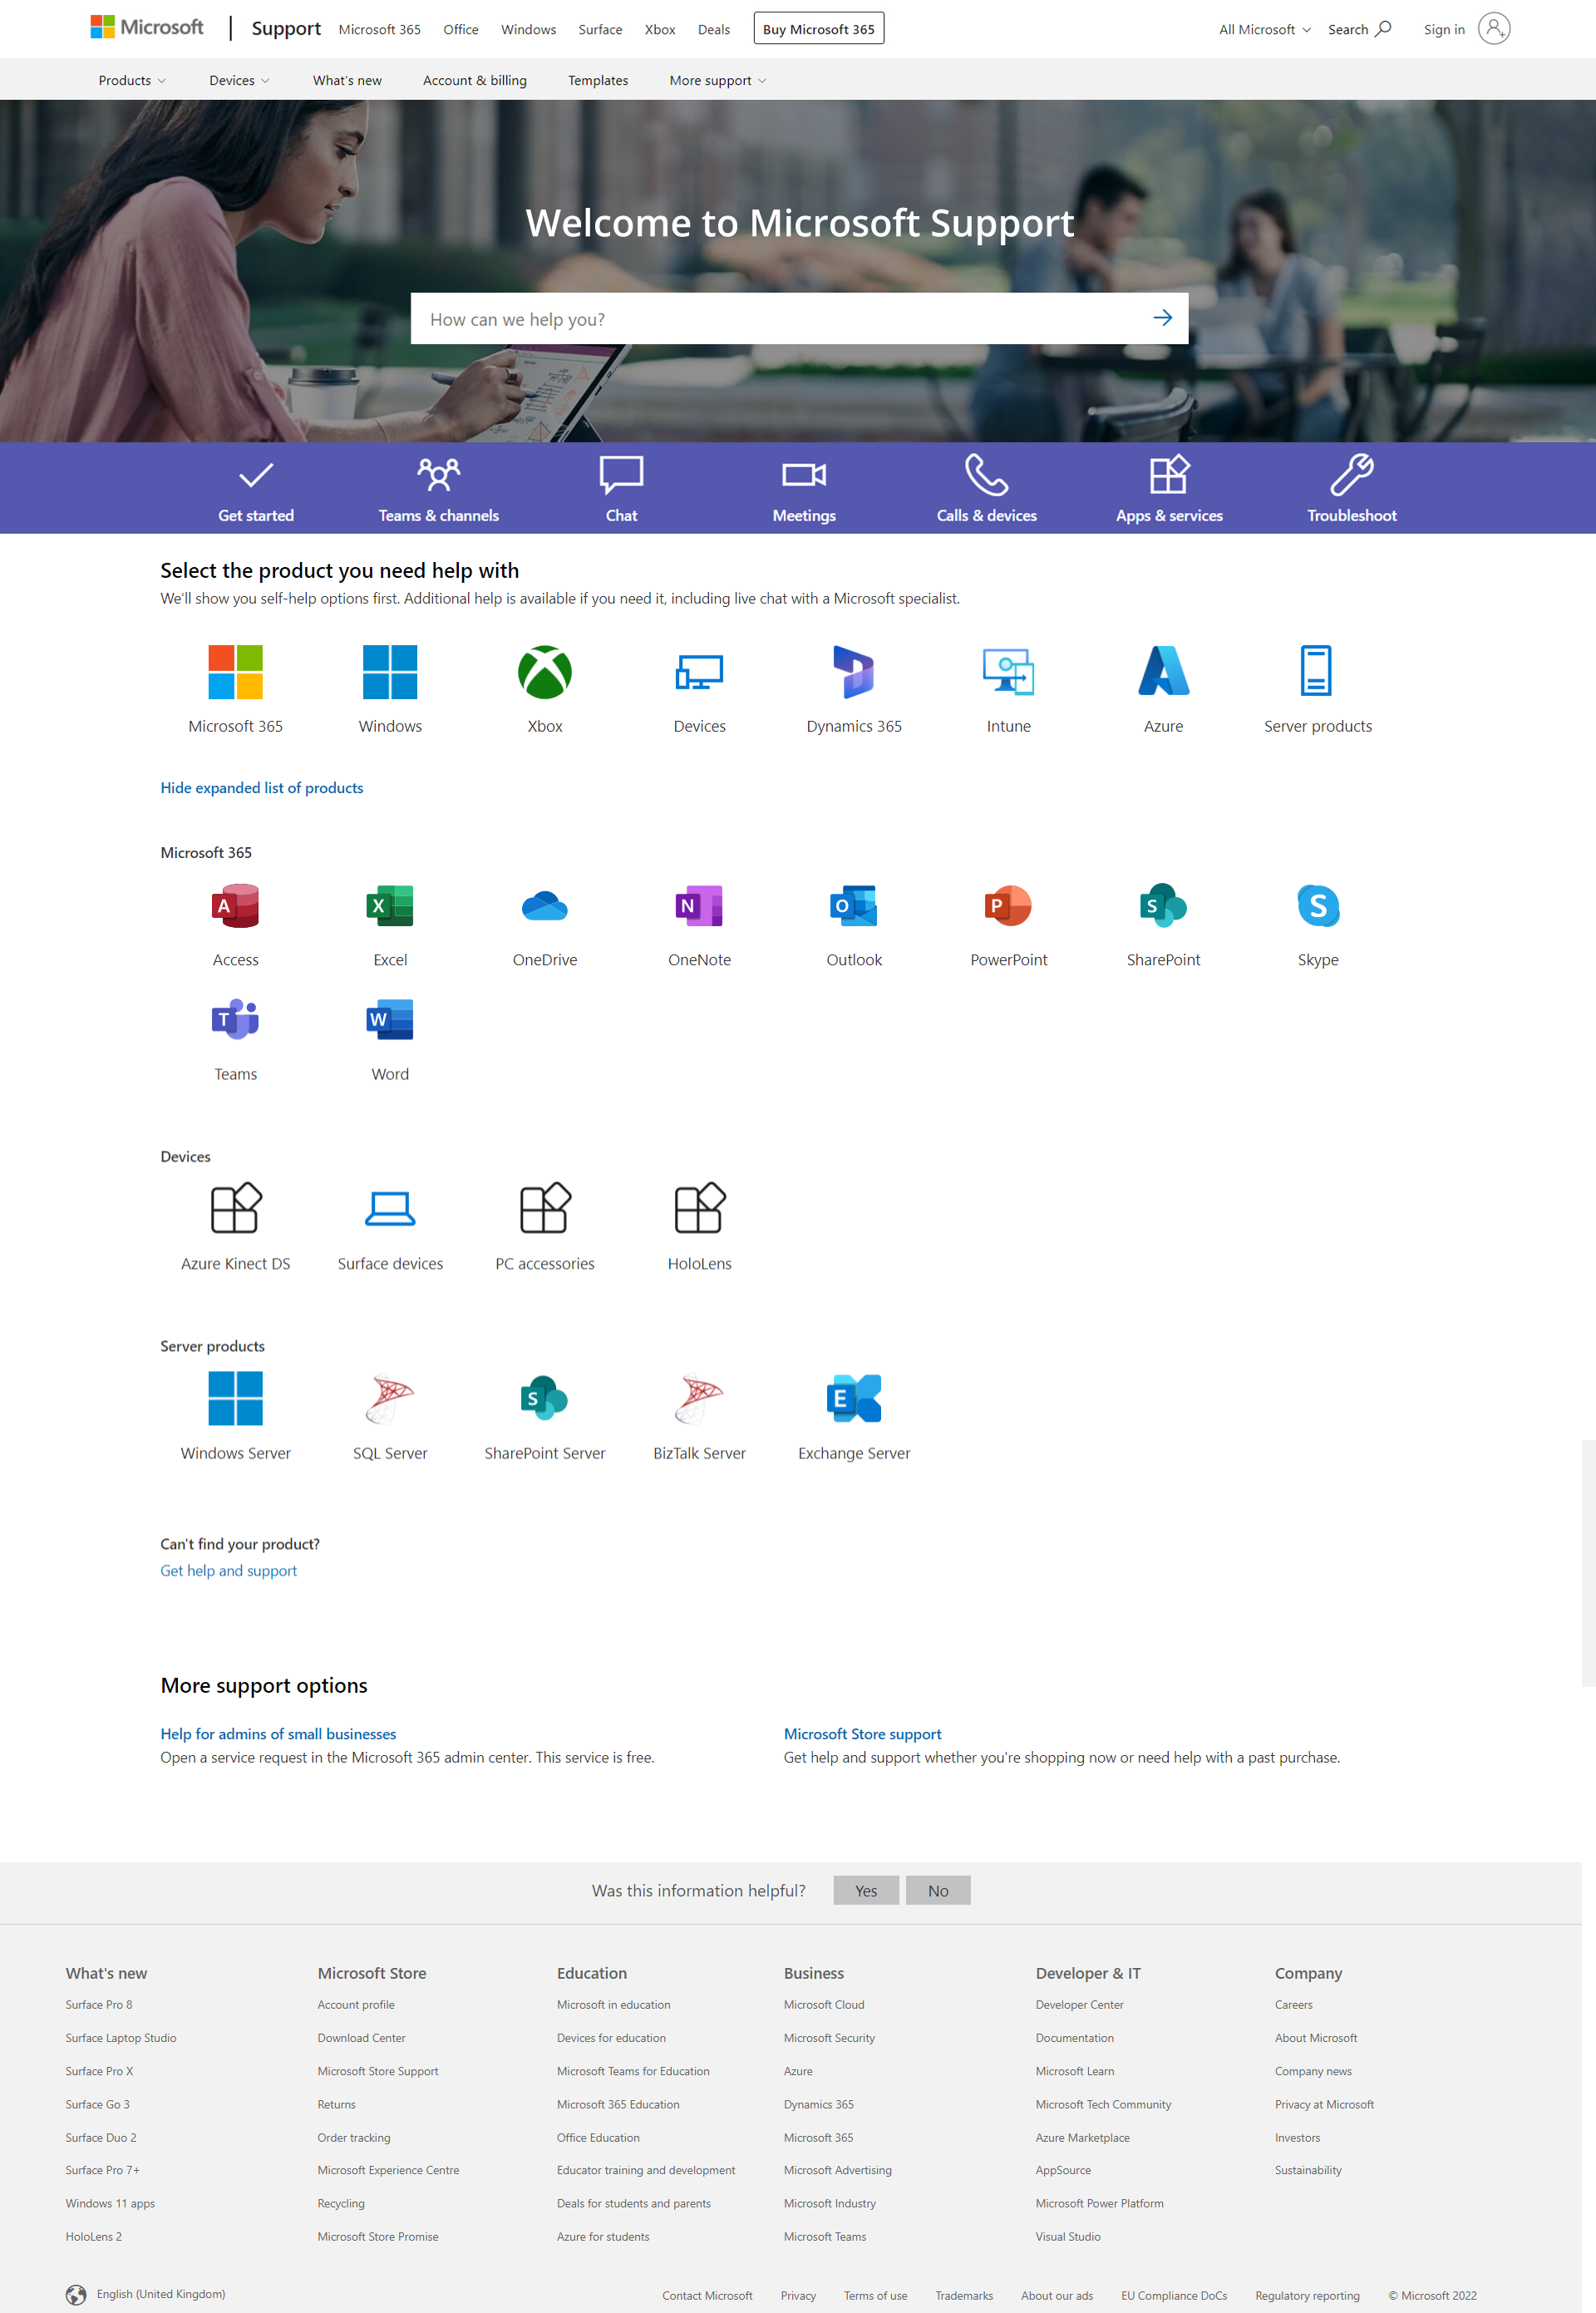Select the Exchange Server icon

click(853, 1398)
